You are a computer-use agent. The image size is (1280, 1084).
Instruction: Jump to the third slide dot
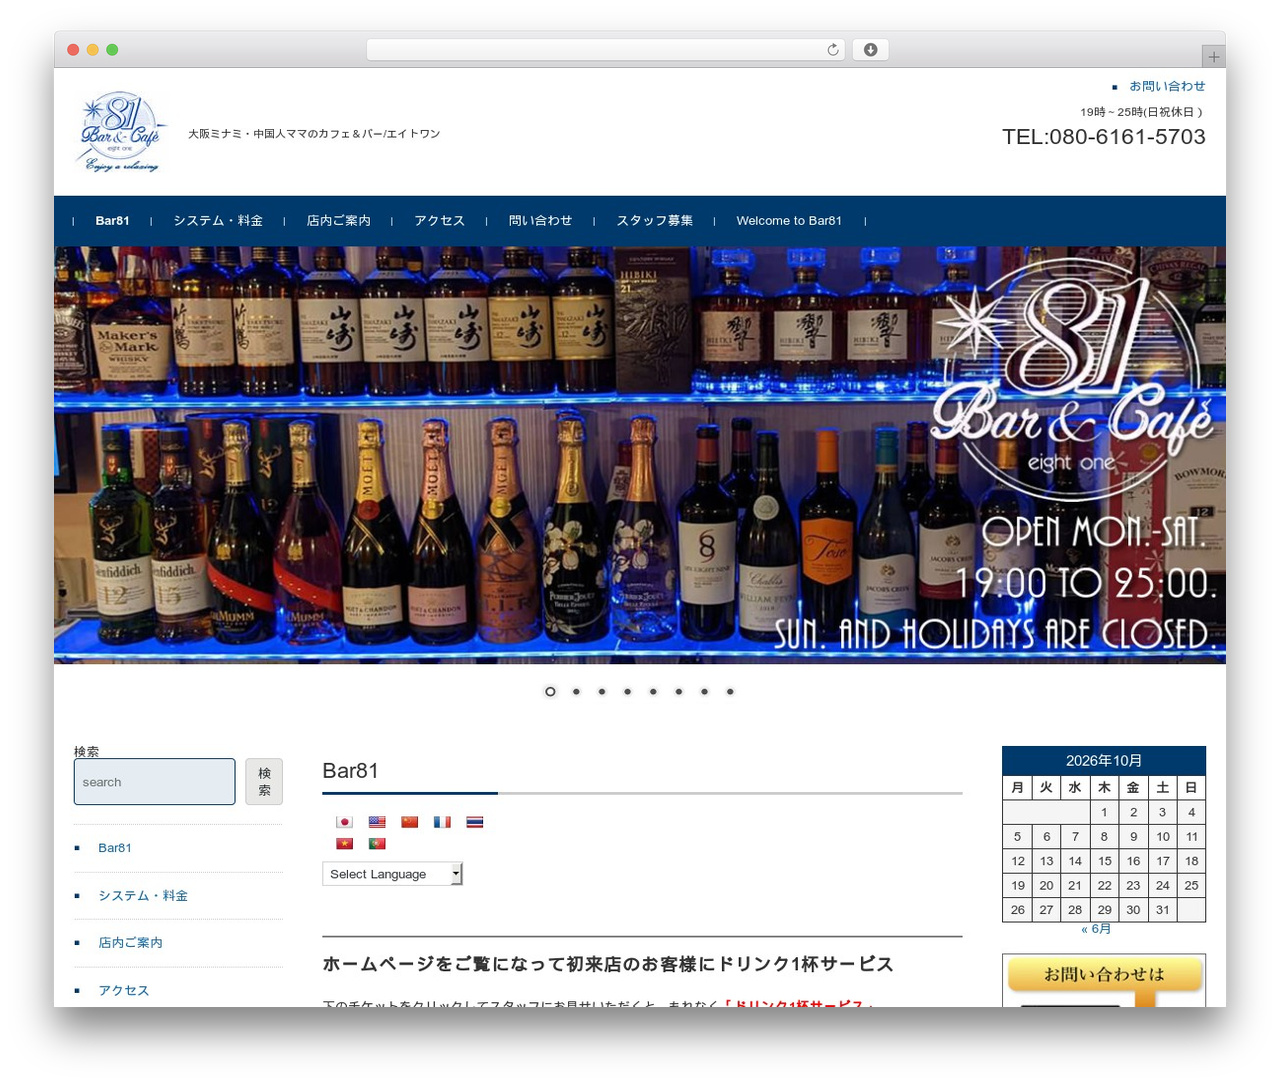coord(602,692)
